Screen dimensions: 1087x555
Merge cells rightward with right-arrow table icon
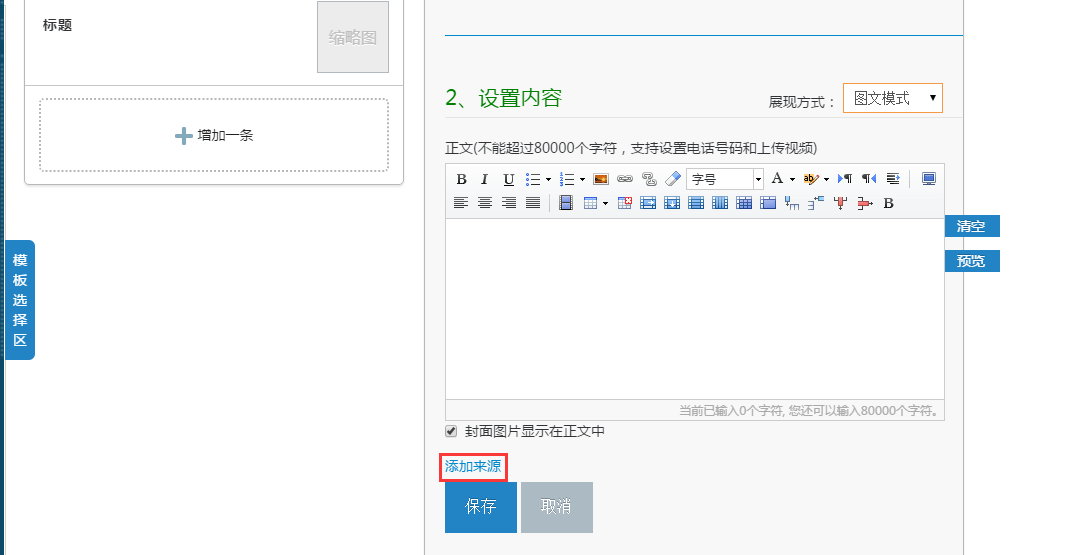pyautogui.click(x=648, y=203)
